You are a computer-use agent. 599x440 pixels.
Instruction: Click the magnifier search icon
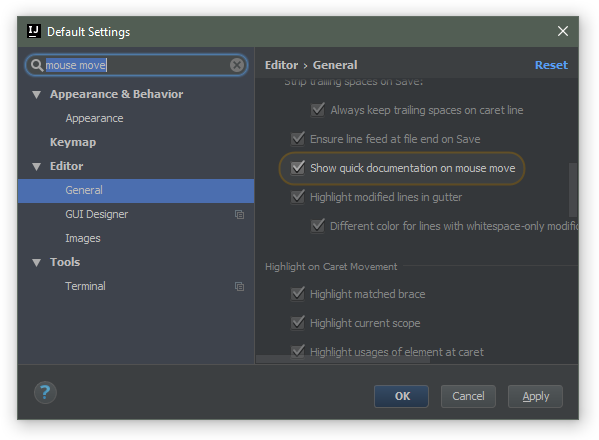click(37, 65)
